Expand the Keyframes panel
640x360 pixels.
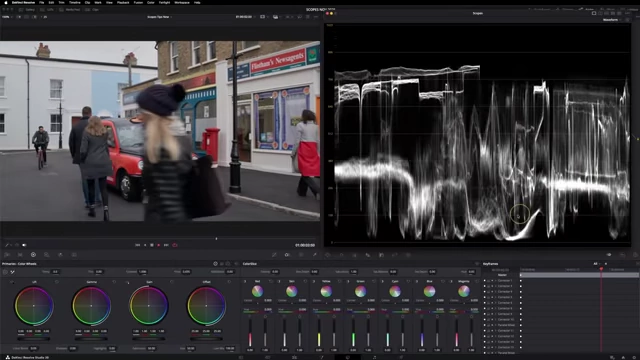click(637, 264)
